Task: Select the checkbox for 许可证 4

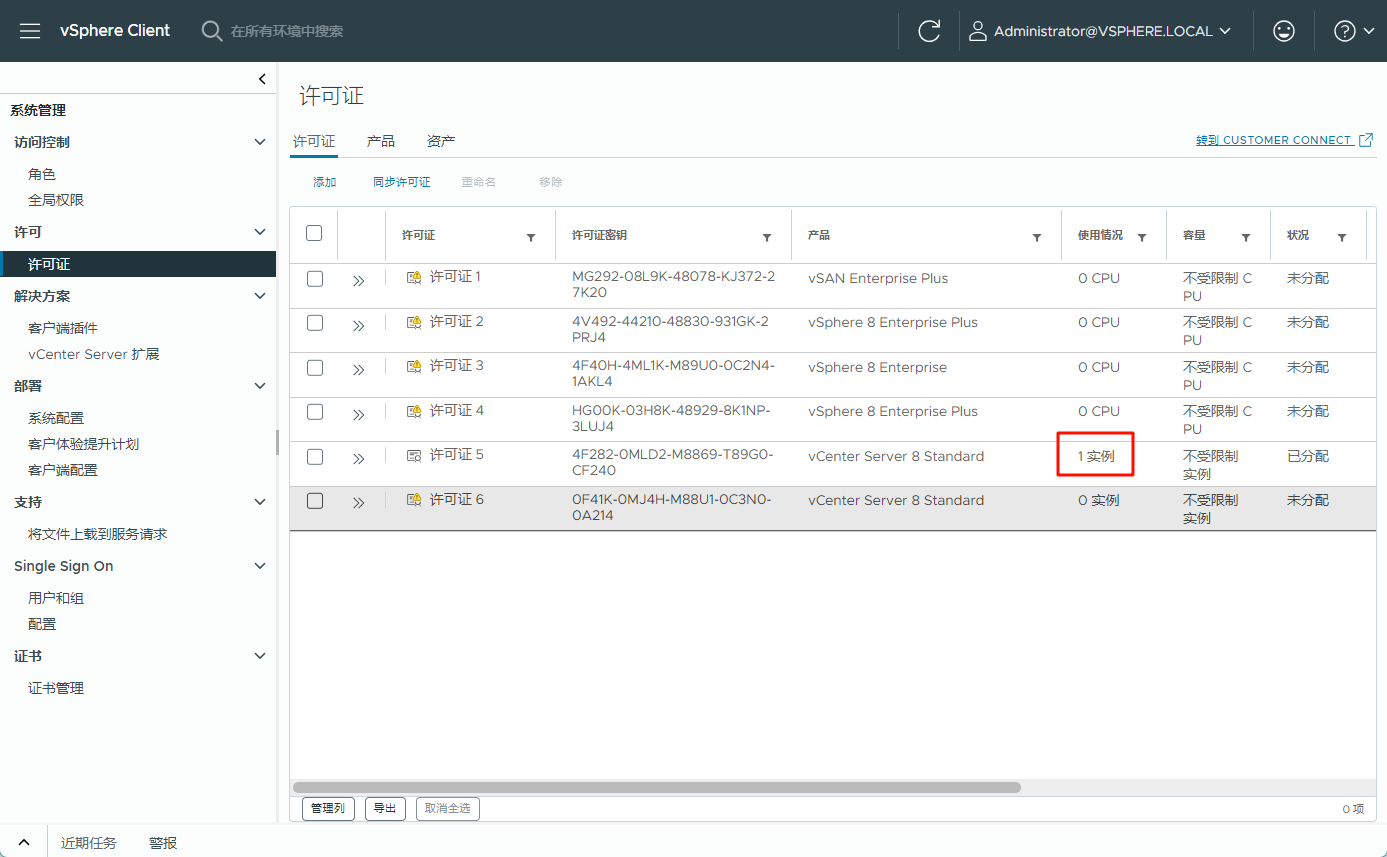Action: 315,412
